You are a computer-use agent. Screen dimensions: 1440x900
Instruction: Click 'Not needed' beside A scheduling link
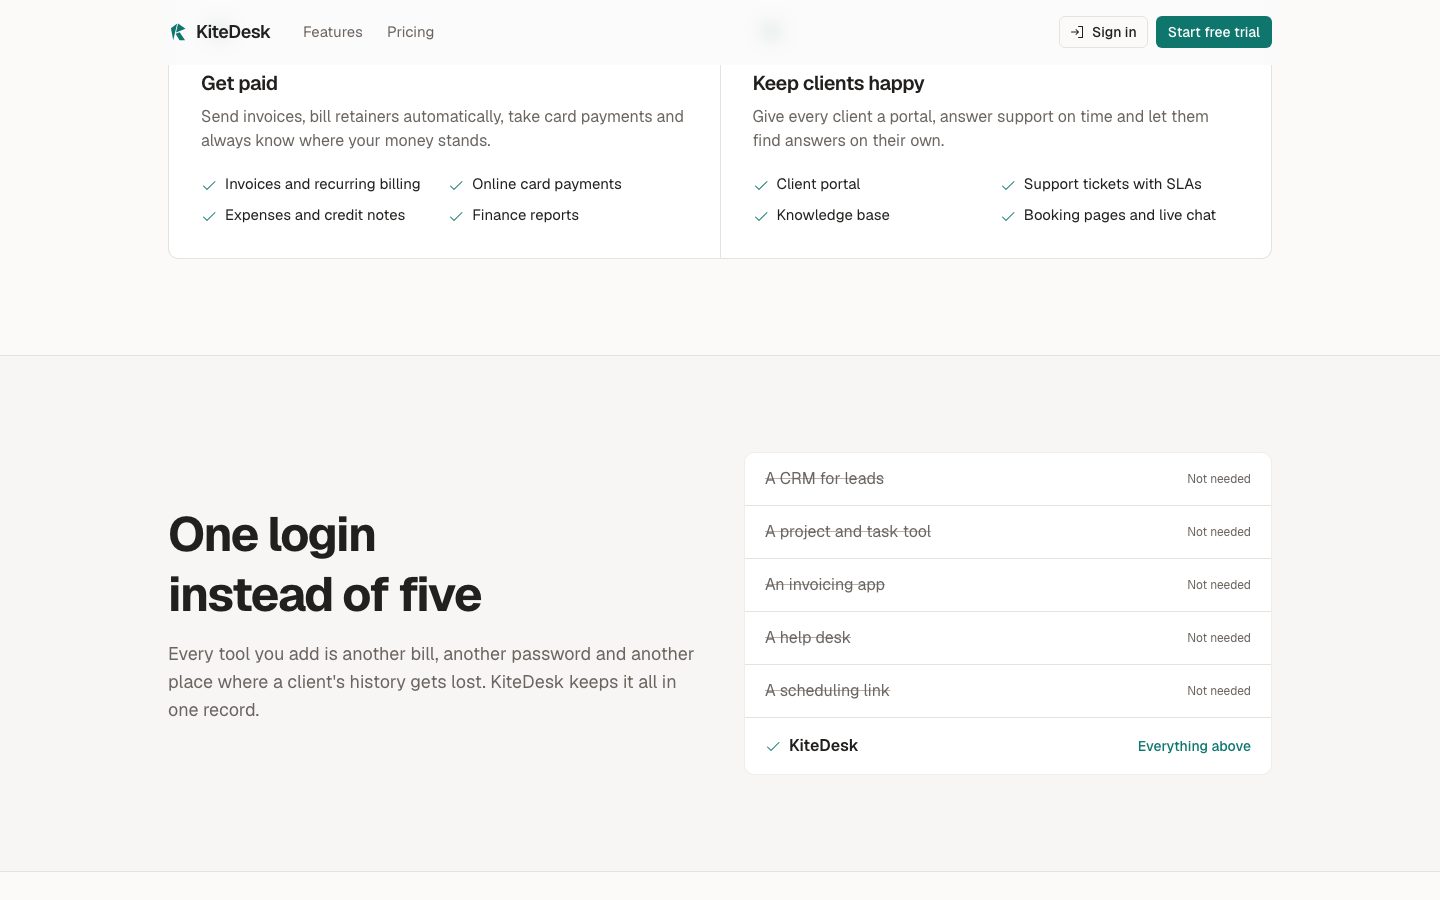point(1218,691)
